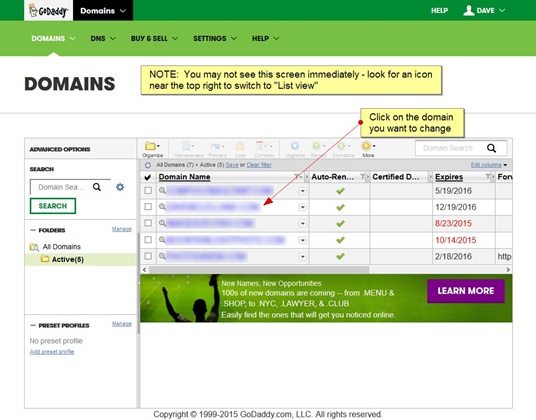Collapse the FOLDERS section
536x420 pixels.
click(x=33, y=230)
